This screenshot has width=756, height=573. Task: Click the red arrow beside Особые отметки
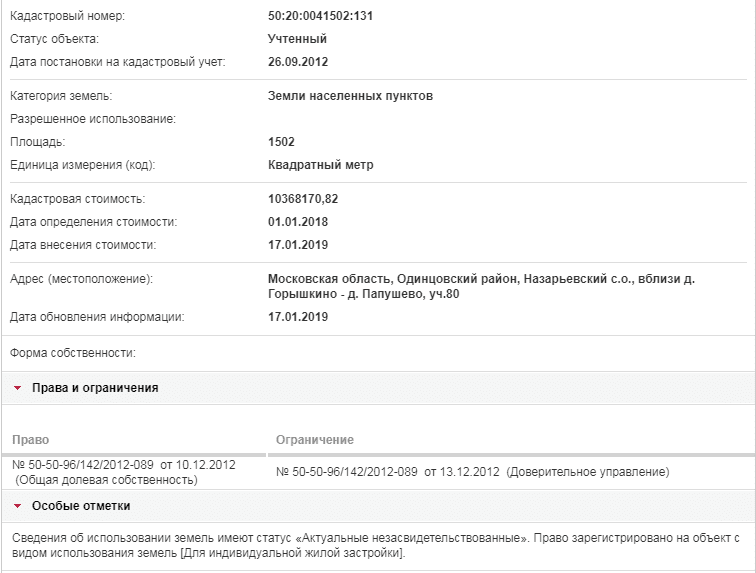pyautogui.click(x=18, y=506)
